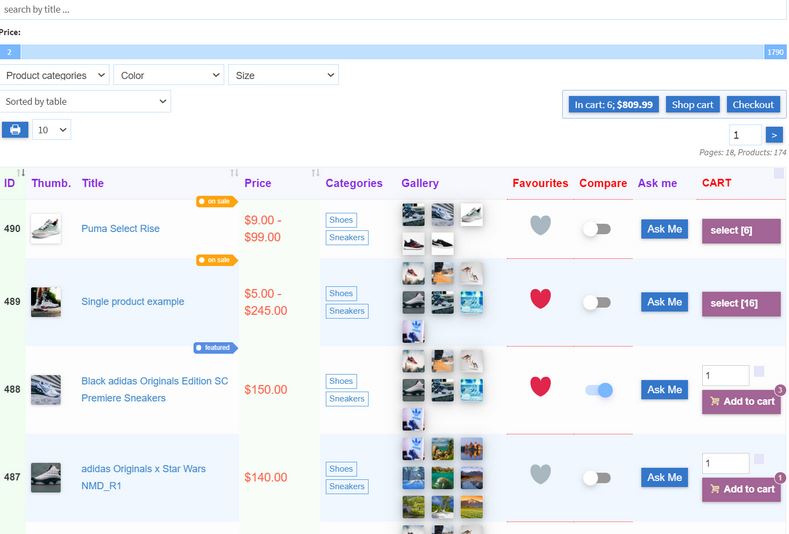Image resolution: width=789 pixels, height=534 pixels.
Task: Click Ask Me for adidas Star Wars NMD_R1
Action: pos(664,477)
